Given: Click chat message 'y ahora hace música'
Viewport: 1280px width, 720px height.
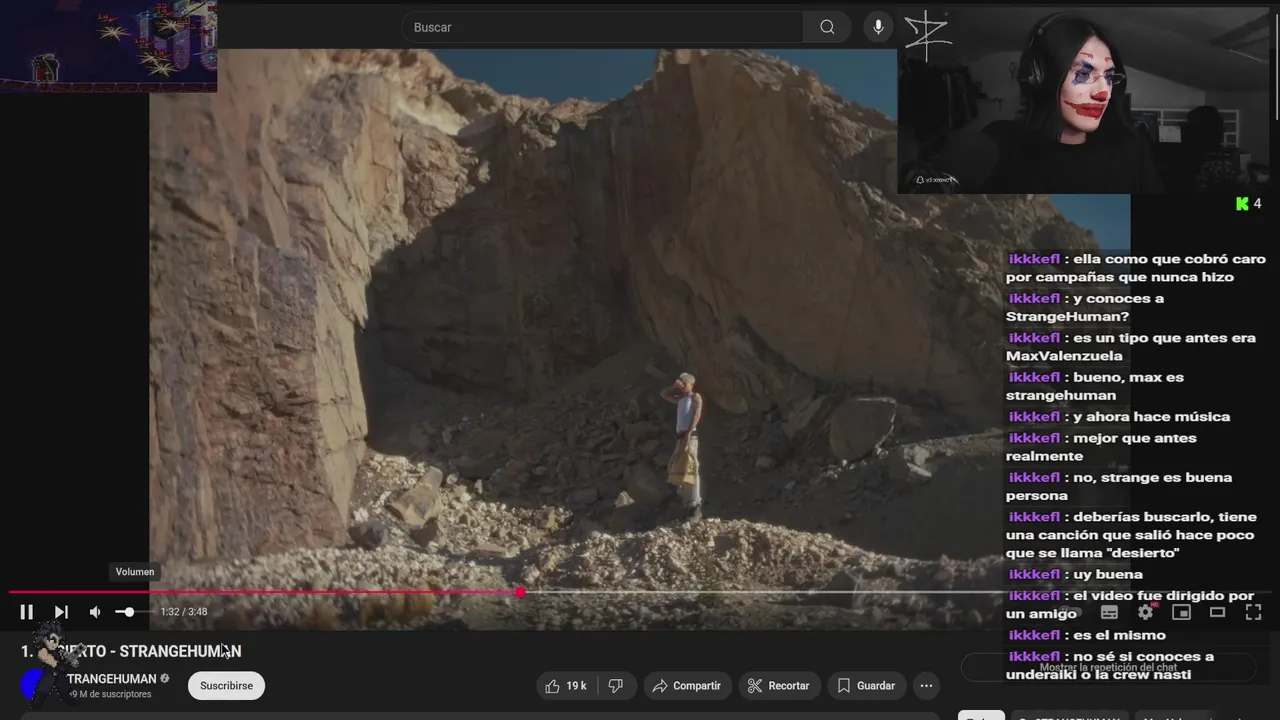Looking at the screenshot, I should pyautogui.click(x=1118, y=417).
